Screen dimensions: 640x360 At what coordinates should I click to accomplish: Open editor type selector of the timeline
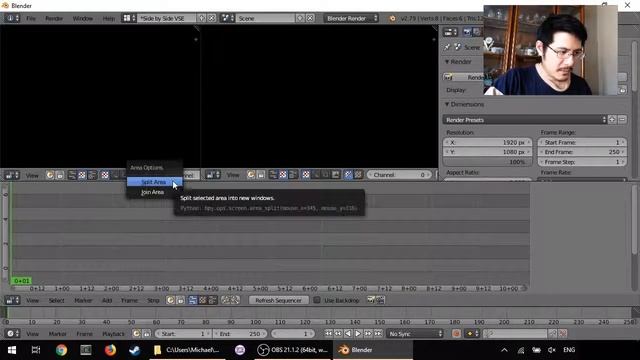tap(12, 334)
